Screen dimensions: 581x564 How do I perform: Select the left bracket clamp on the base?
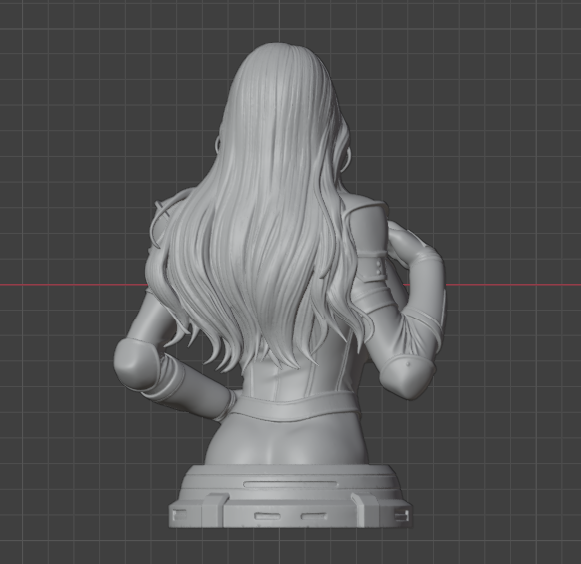click(214, 510)
